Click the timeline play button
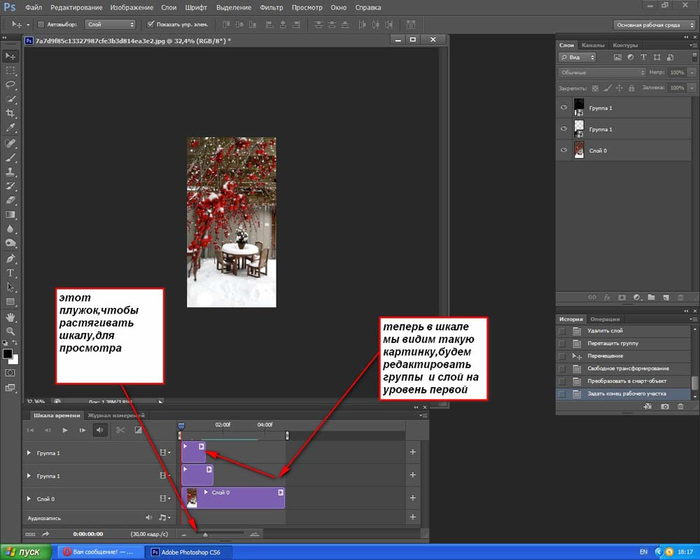 (65, 430)
